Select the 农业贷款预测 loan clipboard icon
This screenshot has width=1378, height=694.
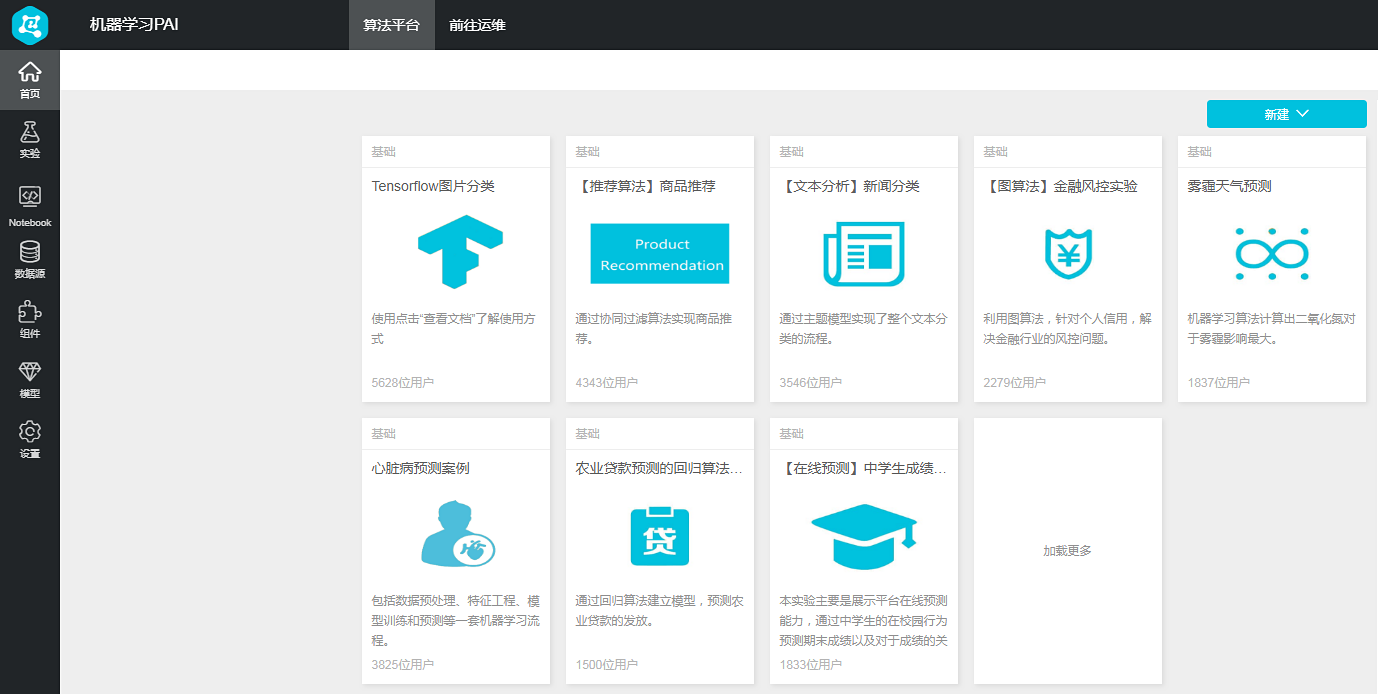[659, 536]
